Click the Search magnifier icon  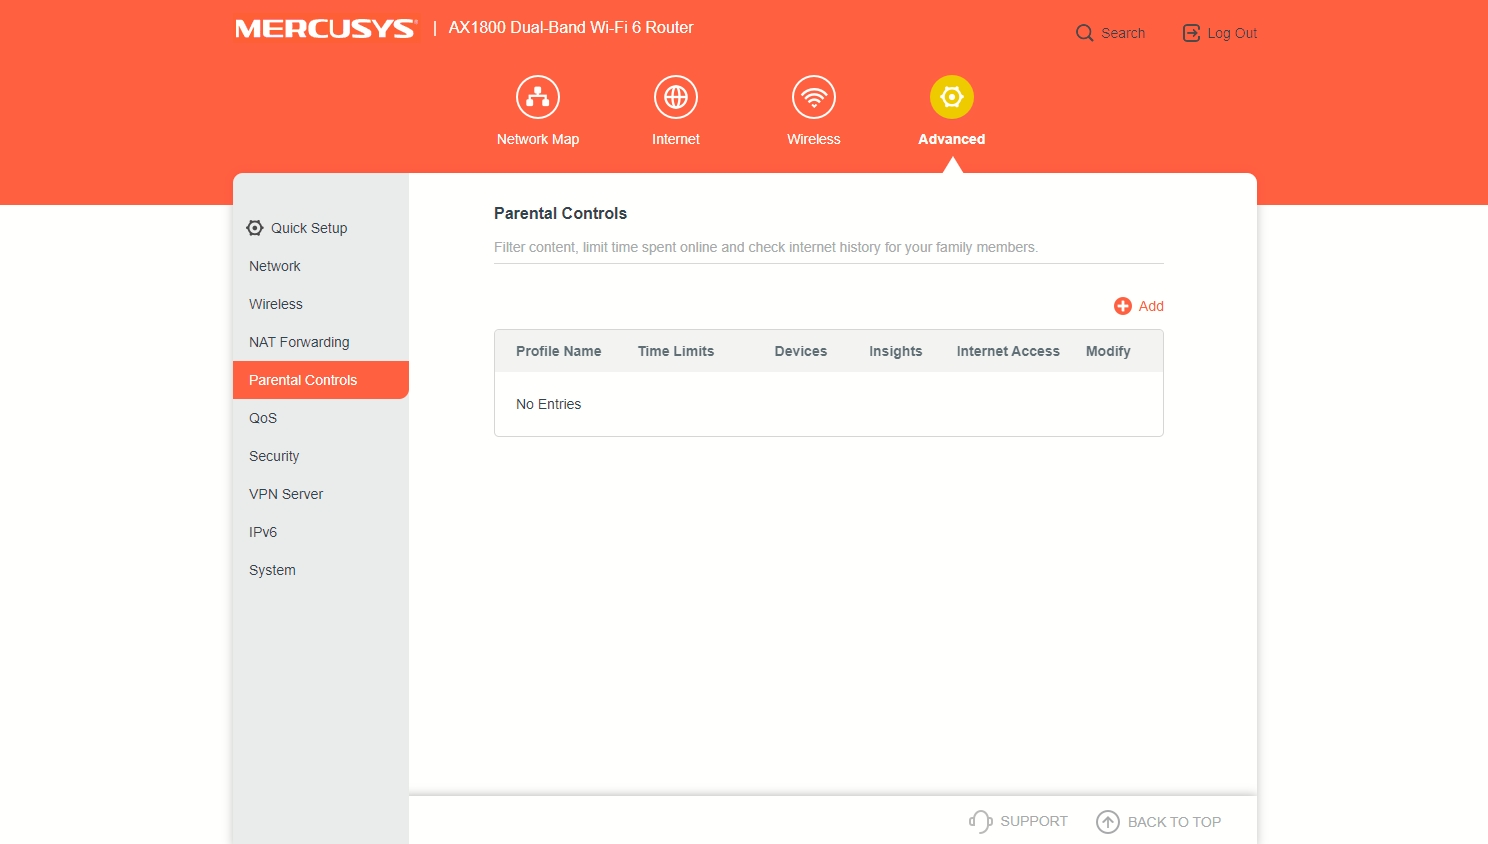[x=1084, y=33]
